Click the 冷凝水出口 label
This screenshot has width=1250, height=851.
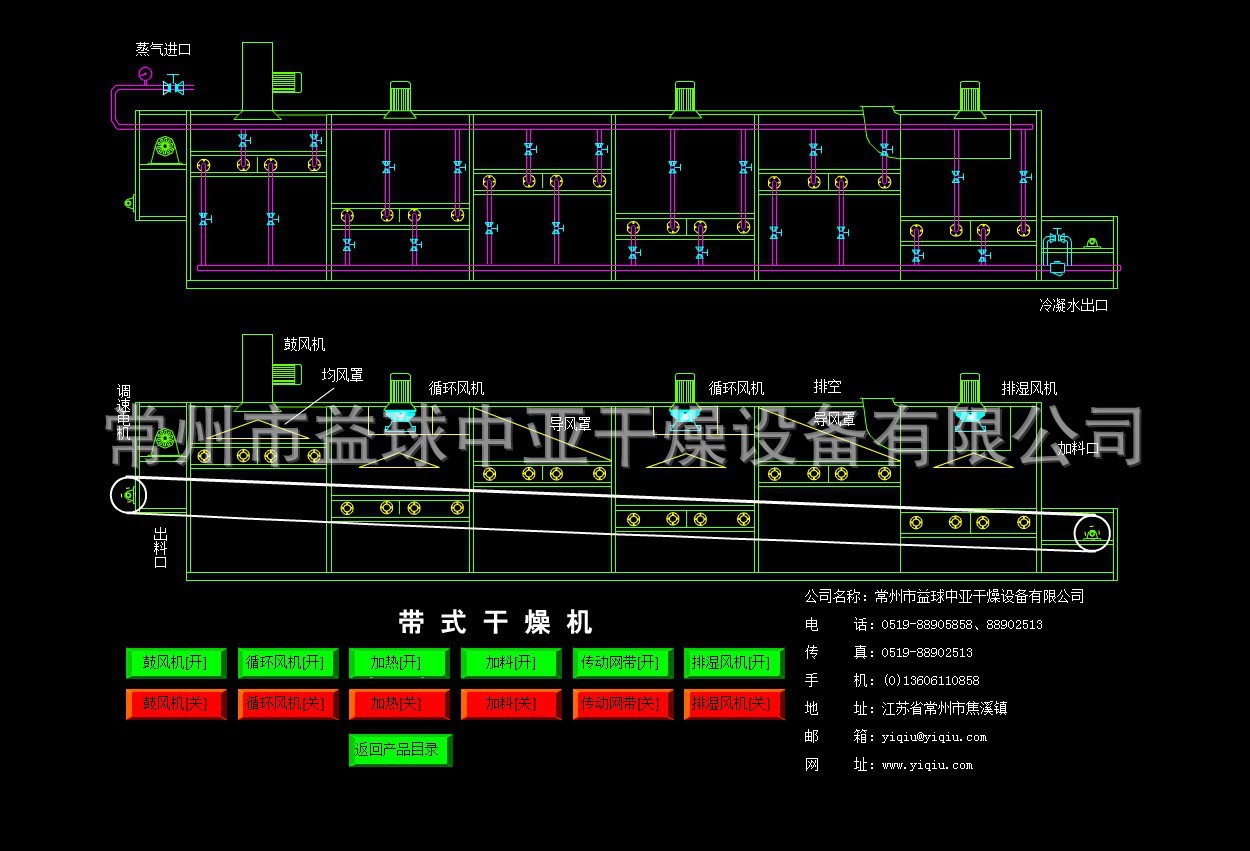(1074, 305)
